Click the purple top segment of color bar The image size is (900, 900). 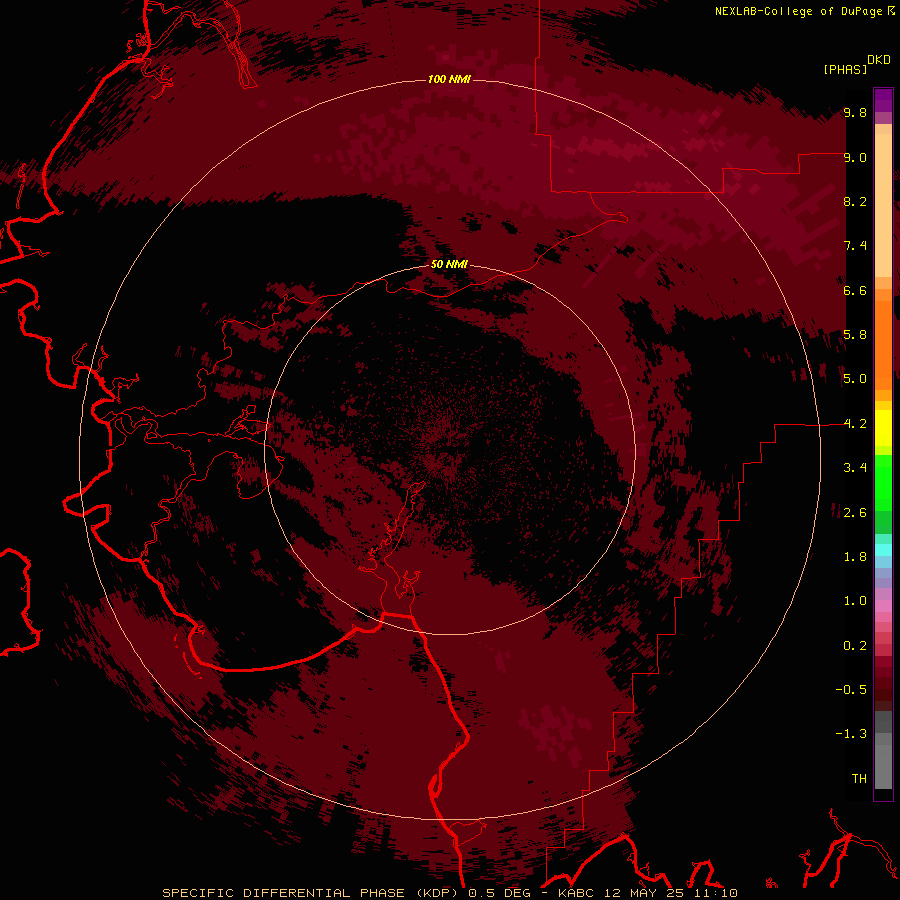tap(883, 100)
